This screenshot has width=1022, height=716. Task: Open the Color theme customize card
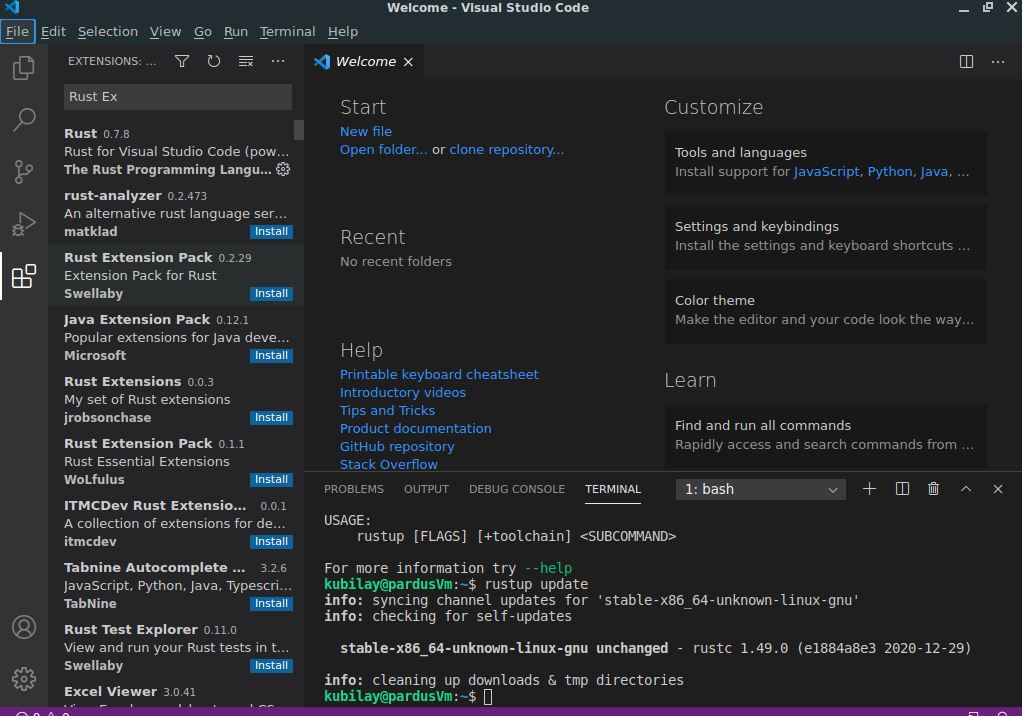coord(825,310)
